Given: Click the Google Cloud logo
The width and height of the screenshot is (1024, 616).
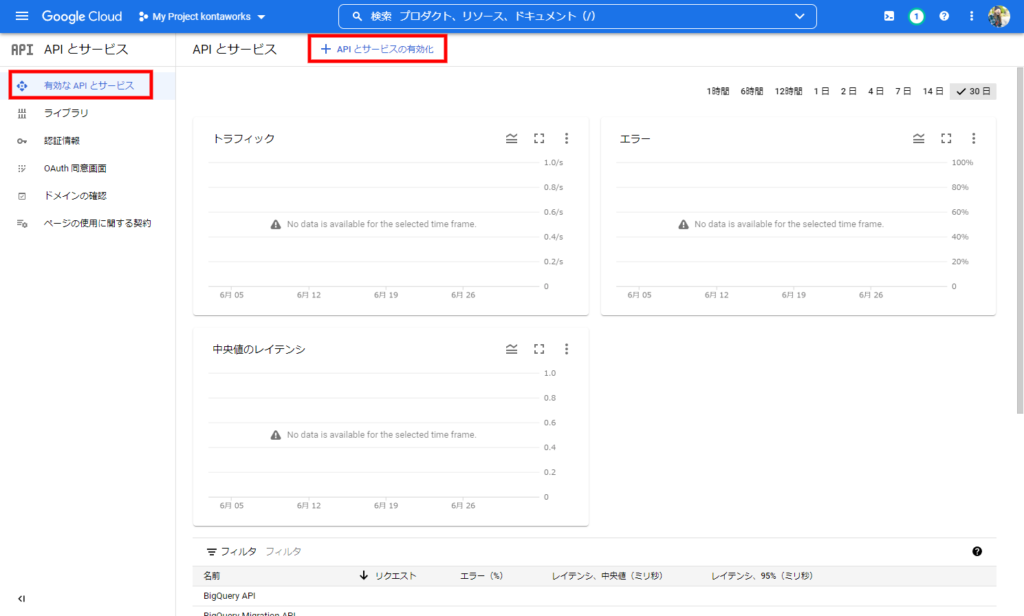Looking at the screenshot, I should tap(82, 16).
